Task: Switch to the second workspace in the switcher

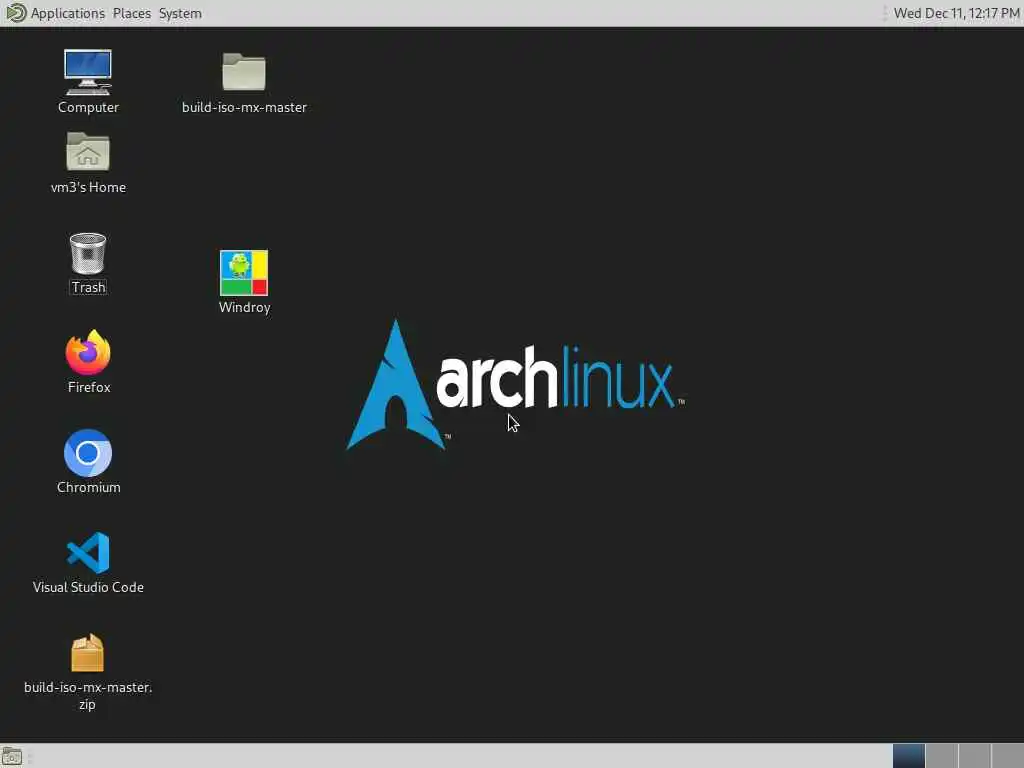Action: click(x=942, y=756)
